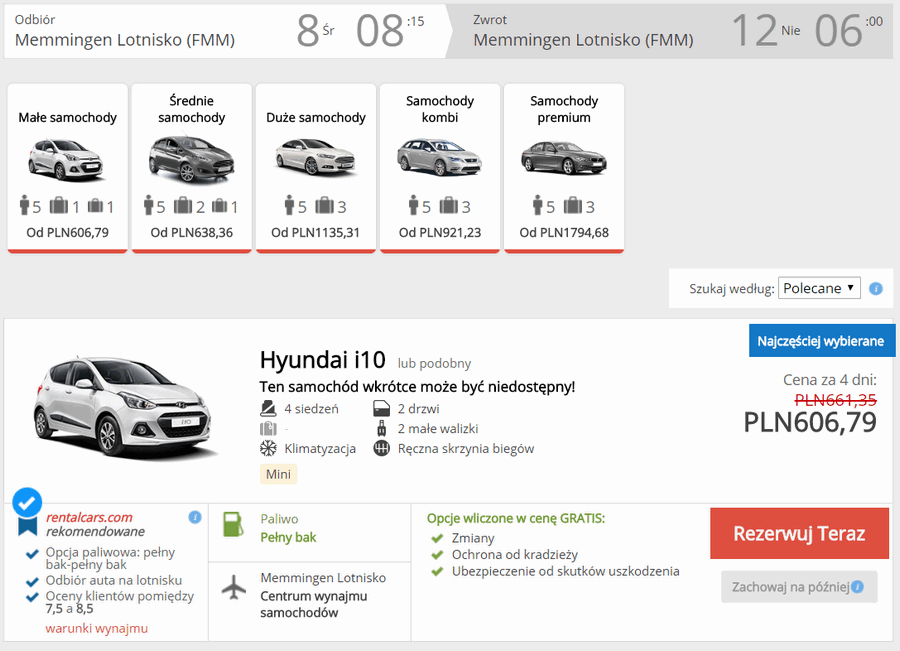Click the door icon for 2 drzwi
The image size is (900, 651).
(x=382, y=409)
